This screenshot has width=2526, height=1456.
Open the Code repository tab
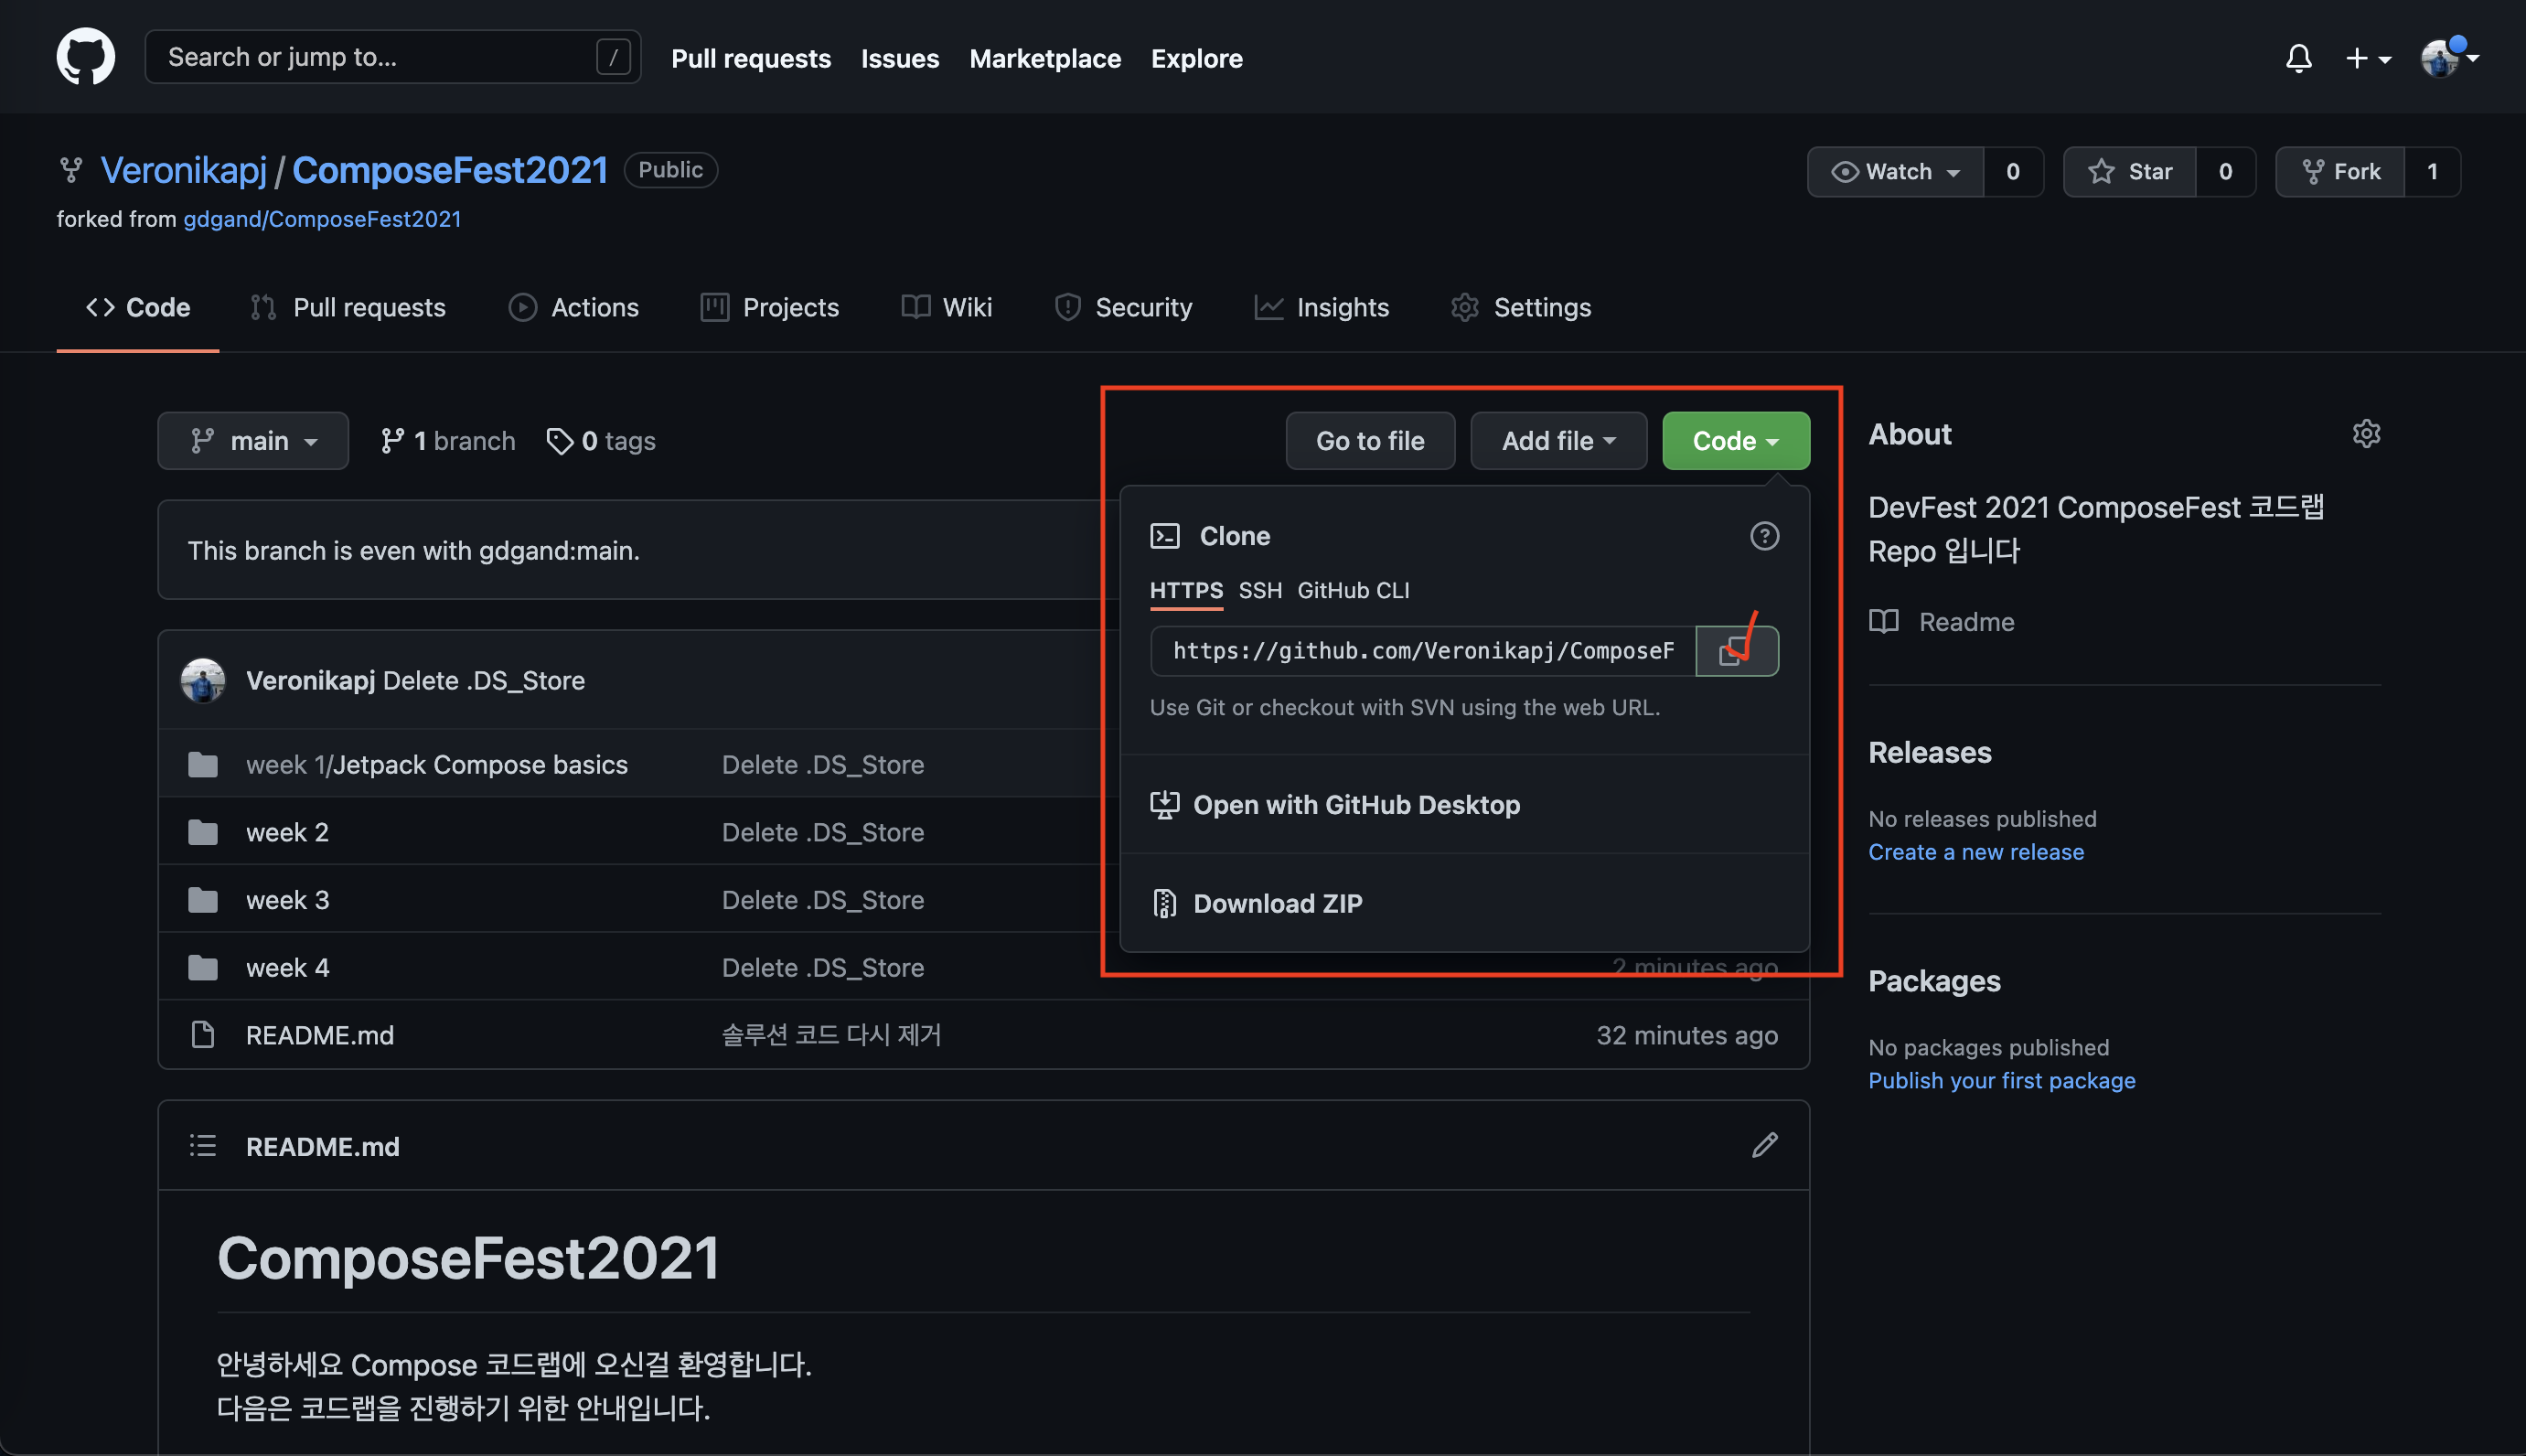click(138, 308)
